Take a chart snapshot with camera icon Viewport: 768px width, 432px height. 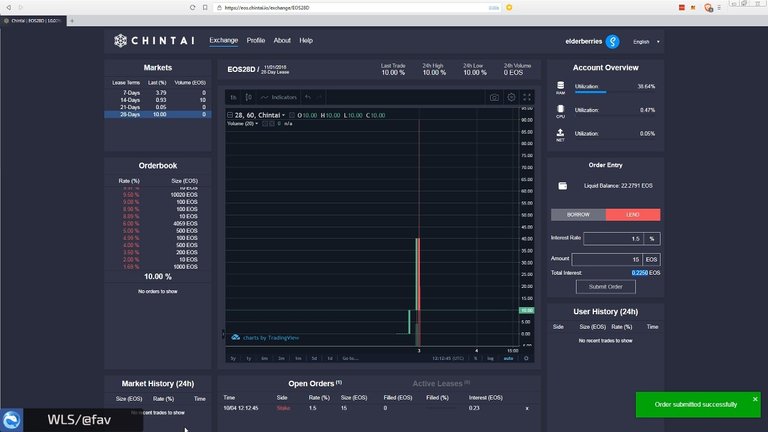pyautogui.click(x=494, y=97)
